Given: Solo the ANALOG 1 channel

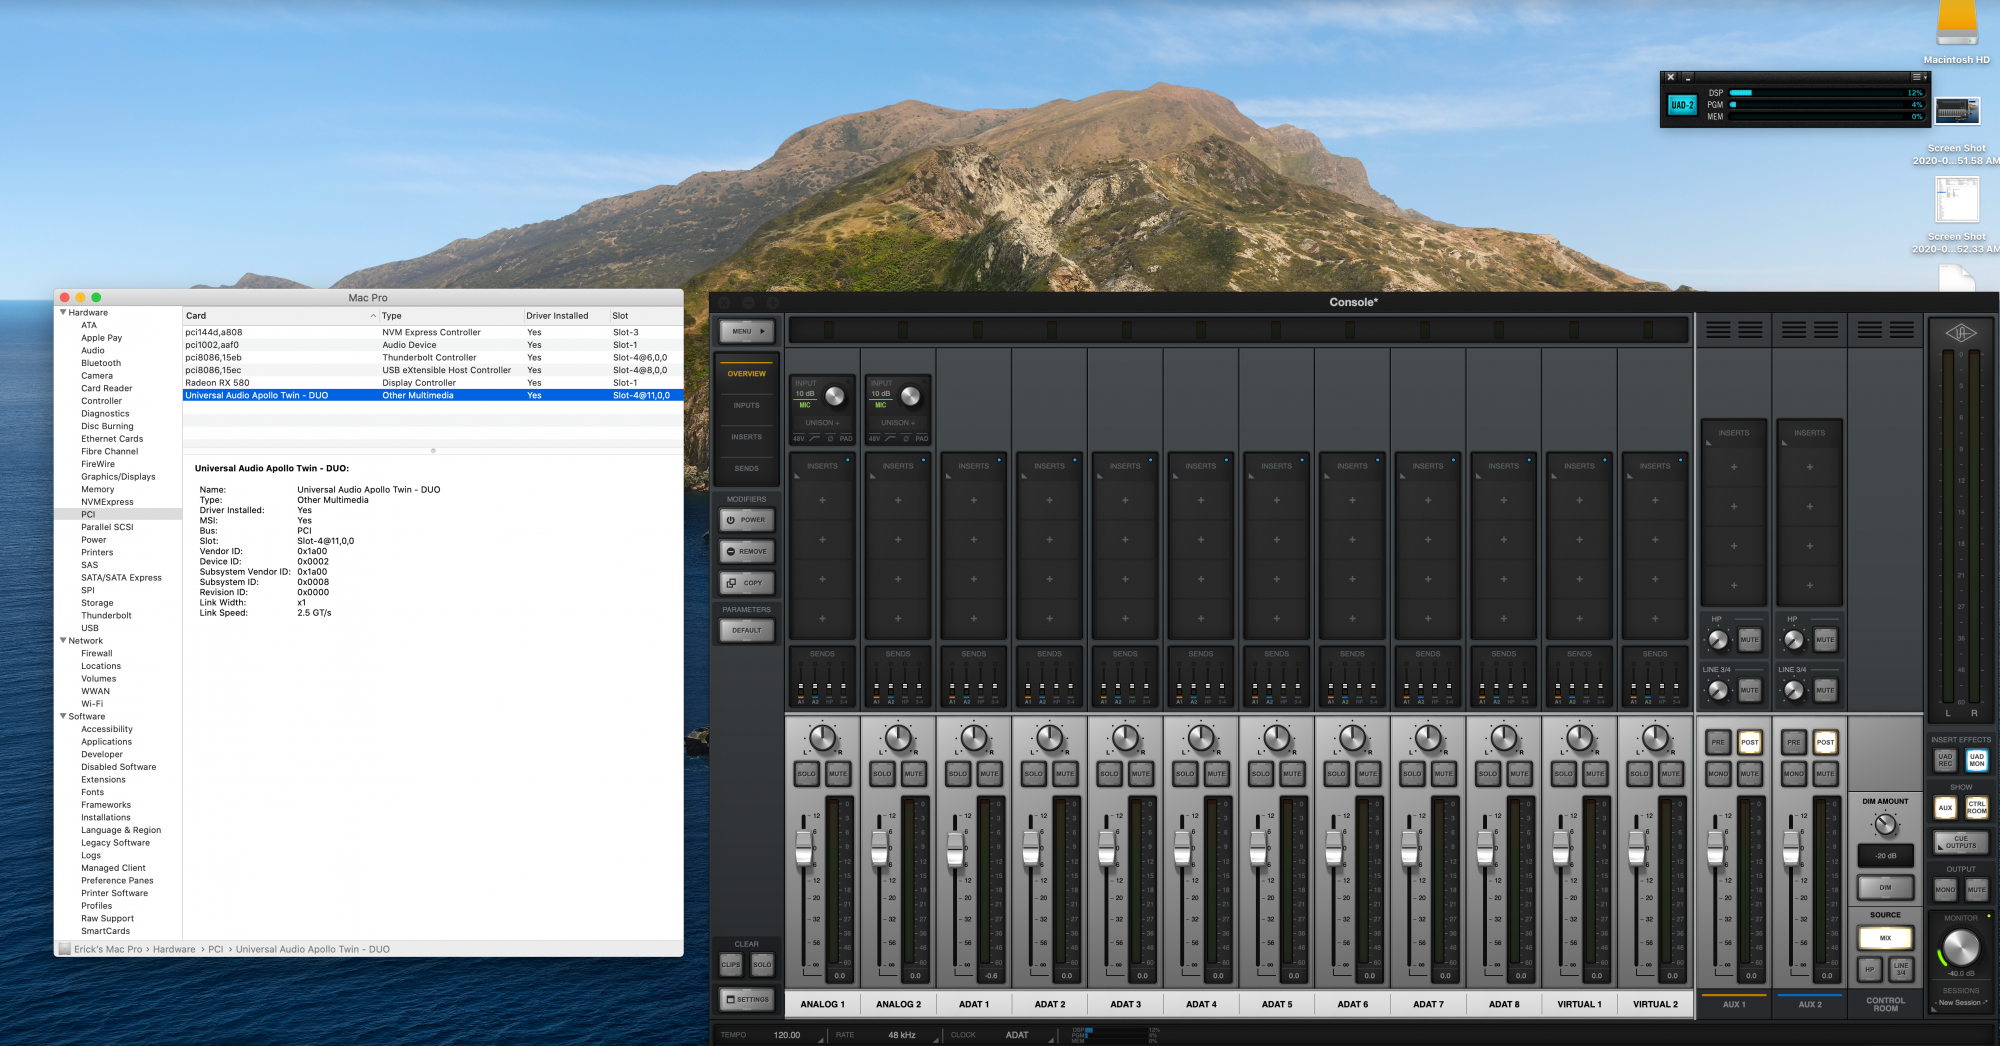Looking at the screenshot, I should point(806,773).
